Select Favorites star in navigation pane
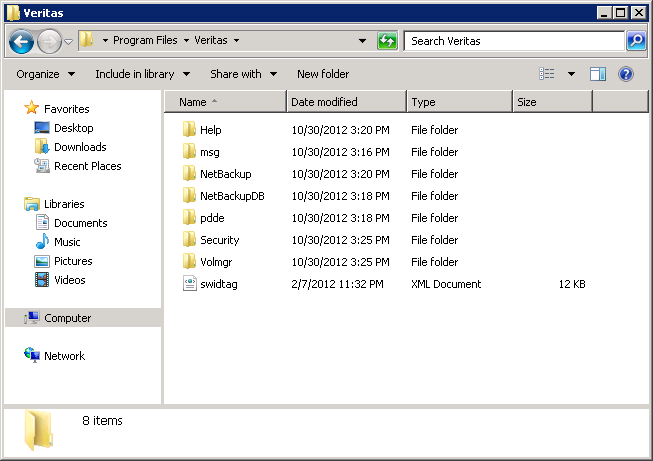 32,108
